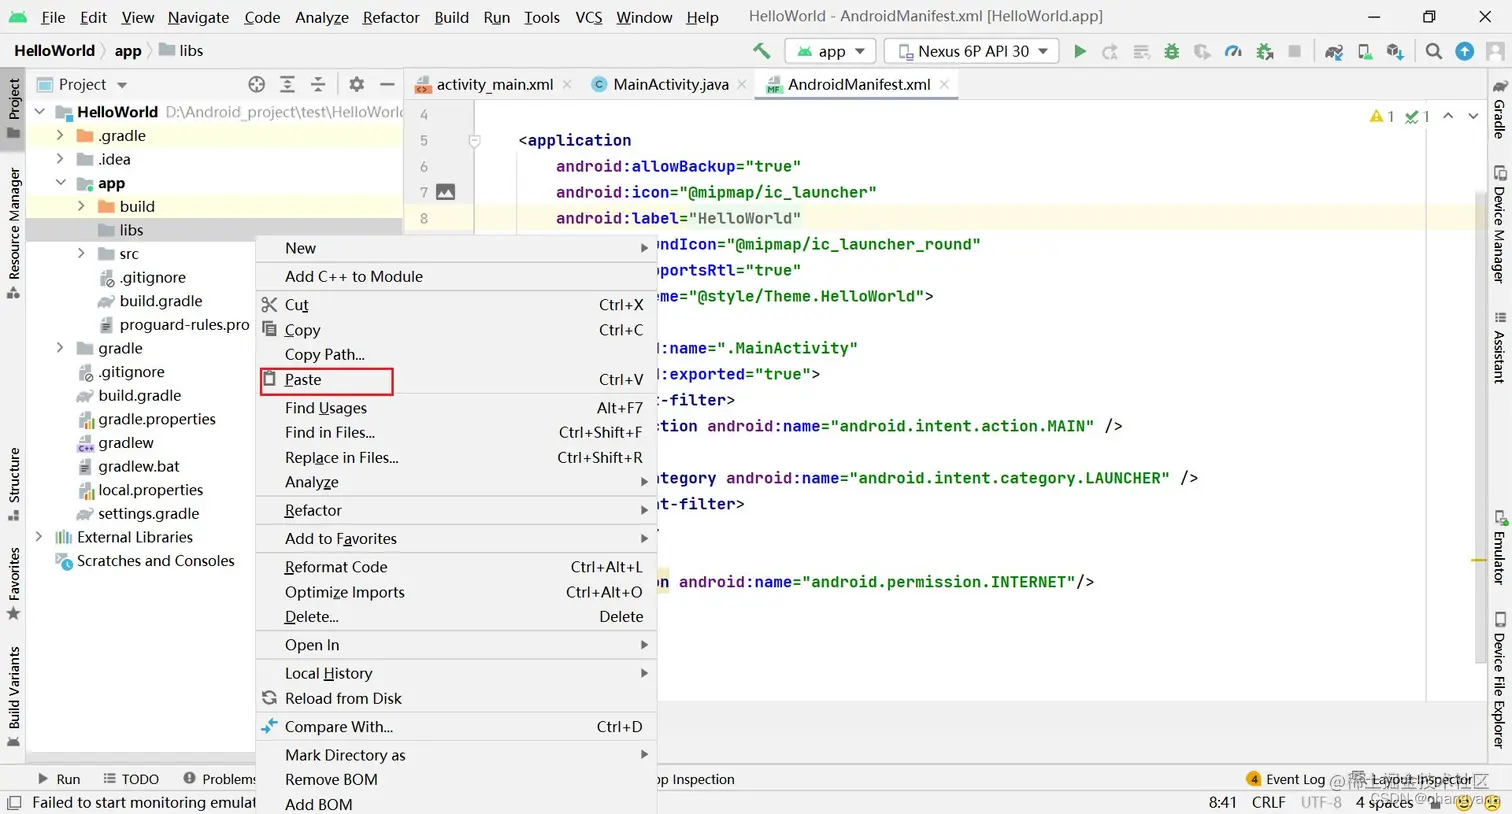Screen dimensions: 1512x814
Task: Switch to the MainActivity.java tab
Action: tap(670, 84)
